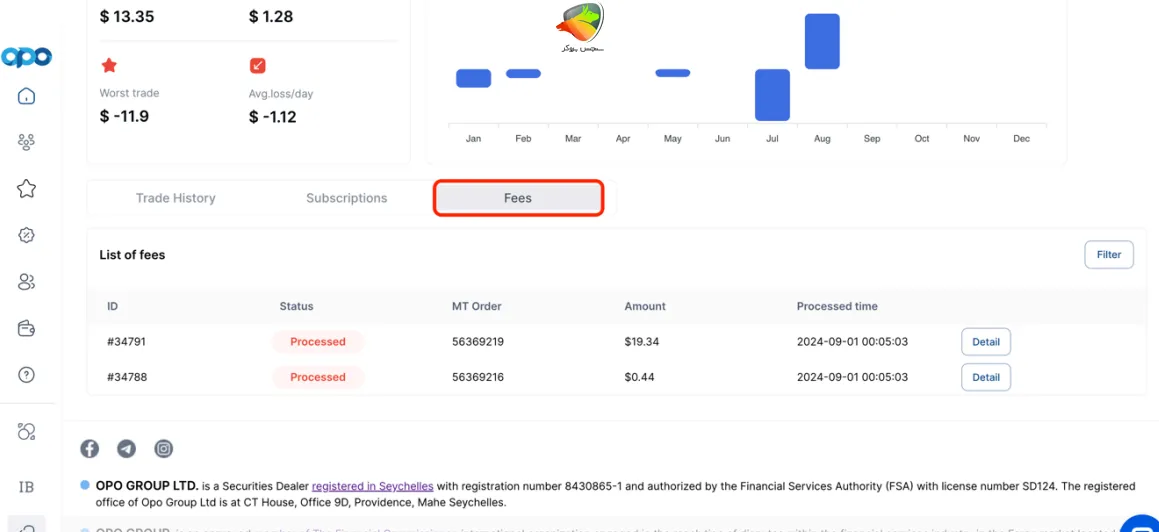1159x532 pixels.
Task: Open the help question mark icon
Action: coord(27,375)
